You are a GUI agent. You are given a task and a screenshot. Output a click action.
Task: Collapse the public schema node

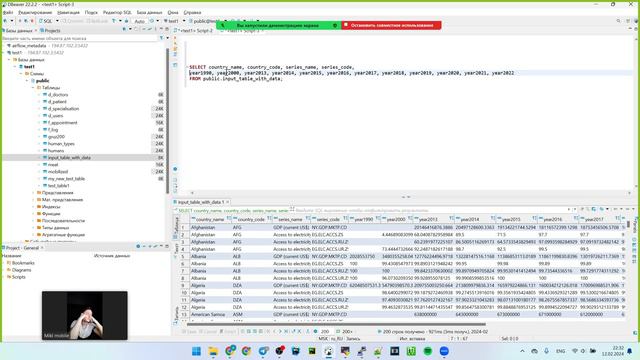[28, 81]
